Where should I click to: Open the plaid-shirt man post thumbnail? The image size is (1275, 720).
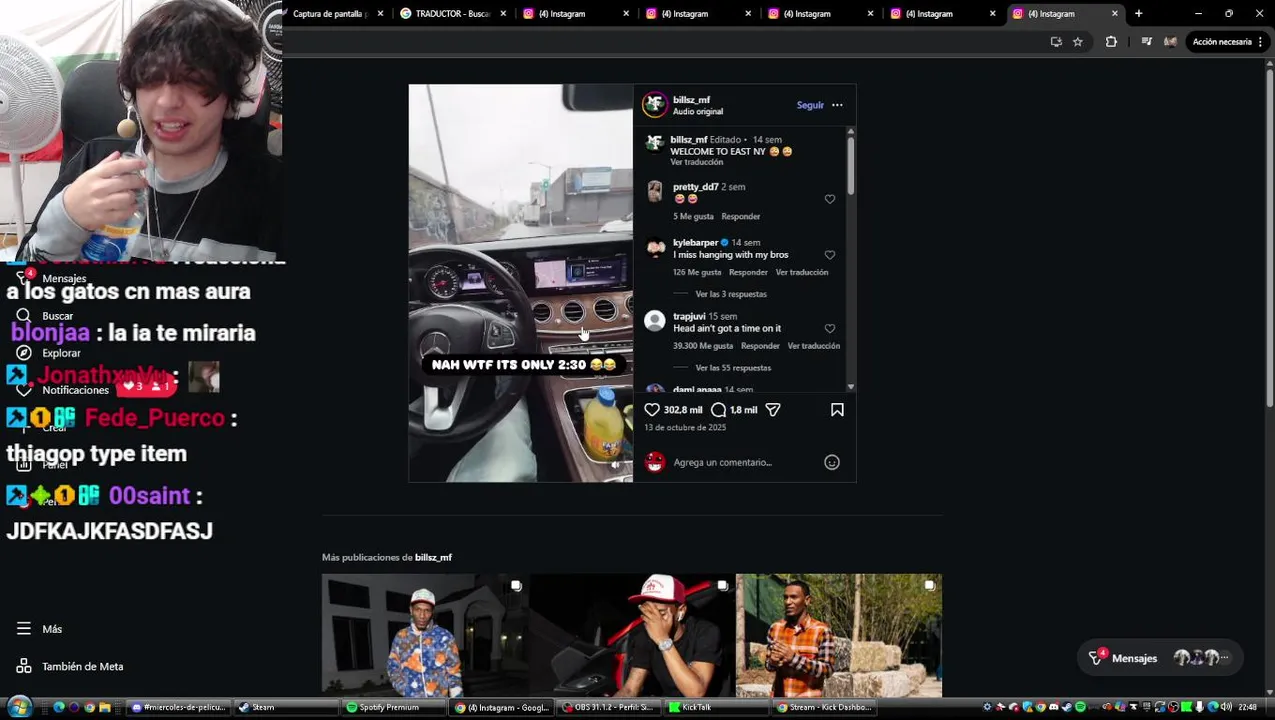(839, 635)
